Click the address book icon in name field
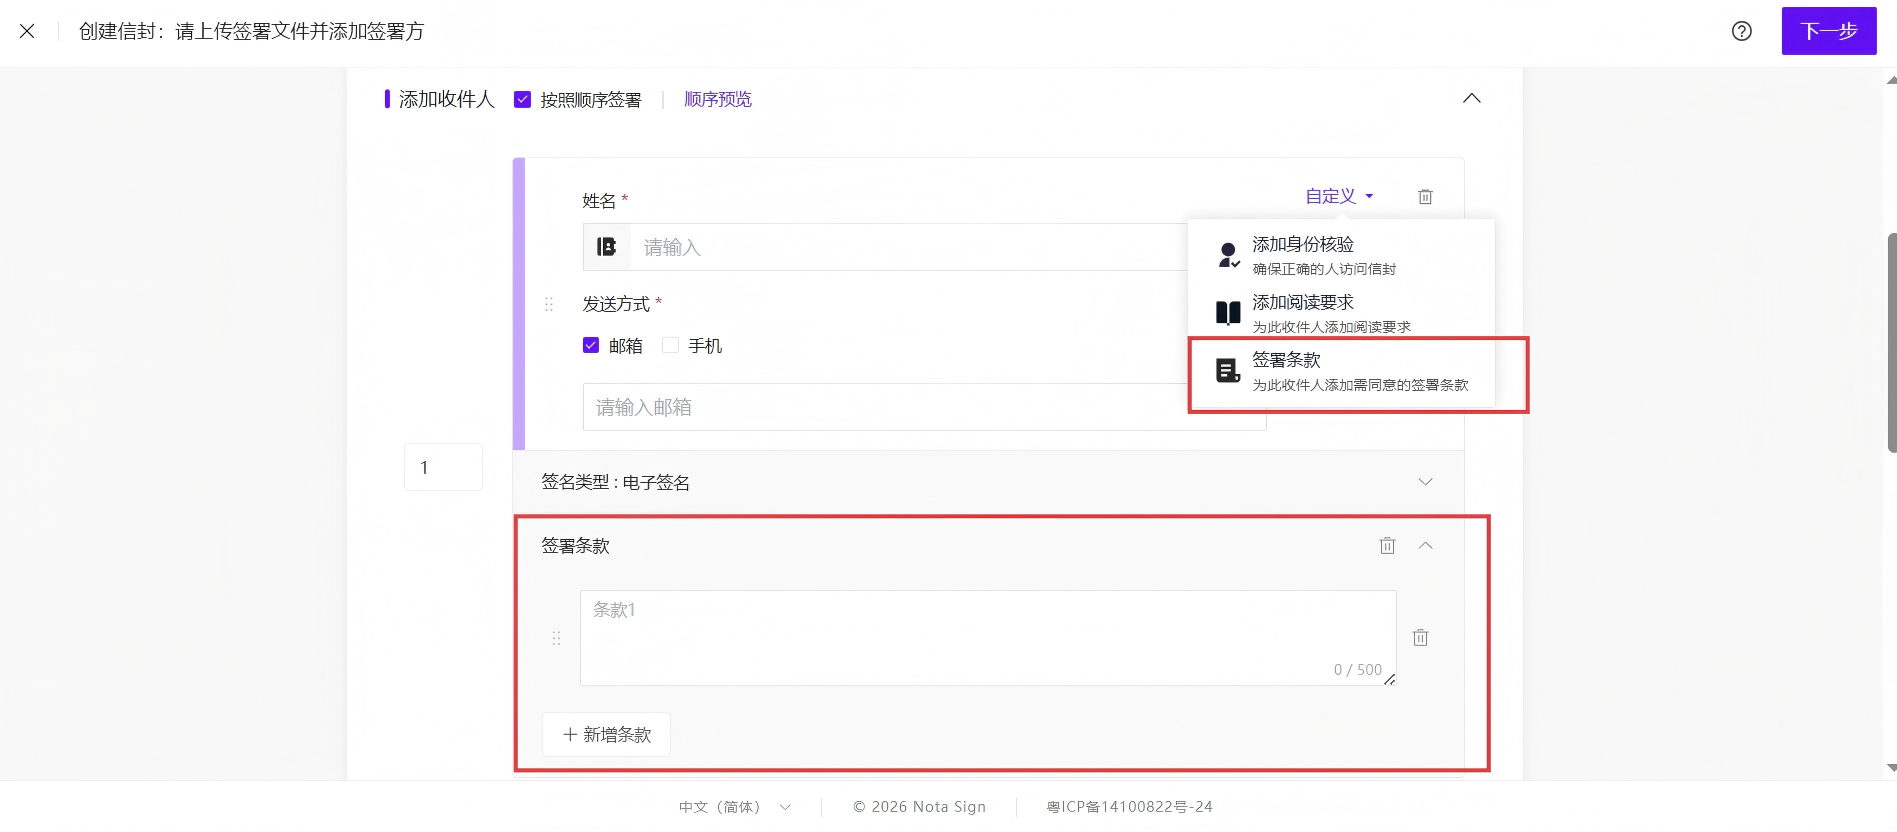 [x=607, y=247]
